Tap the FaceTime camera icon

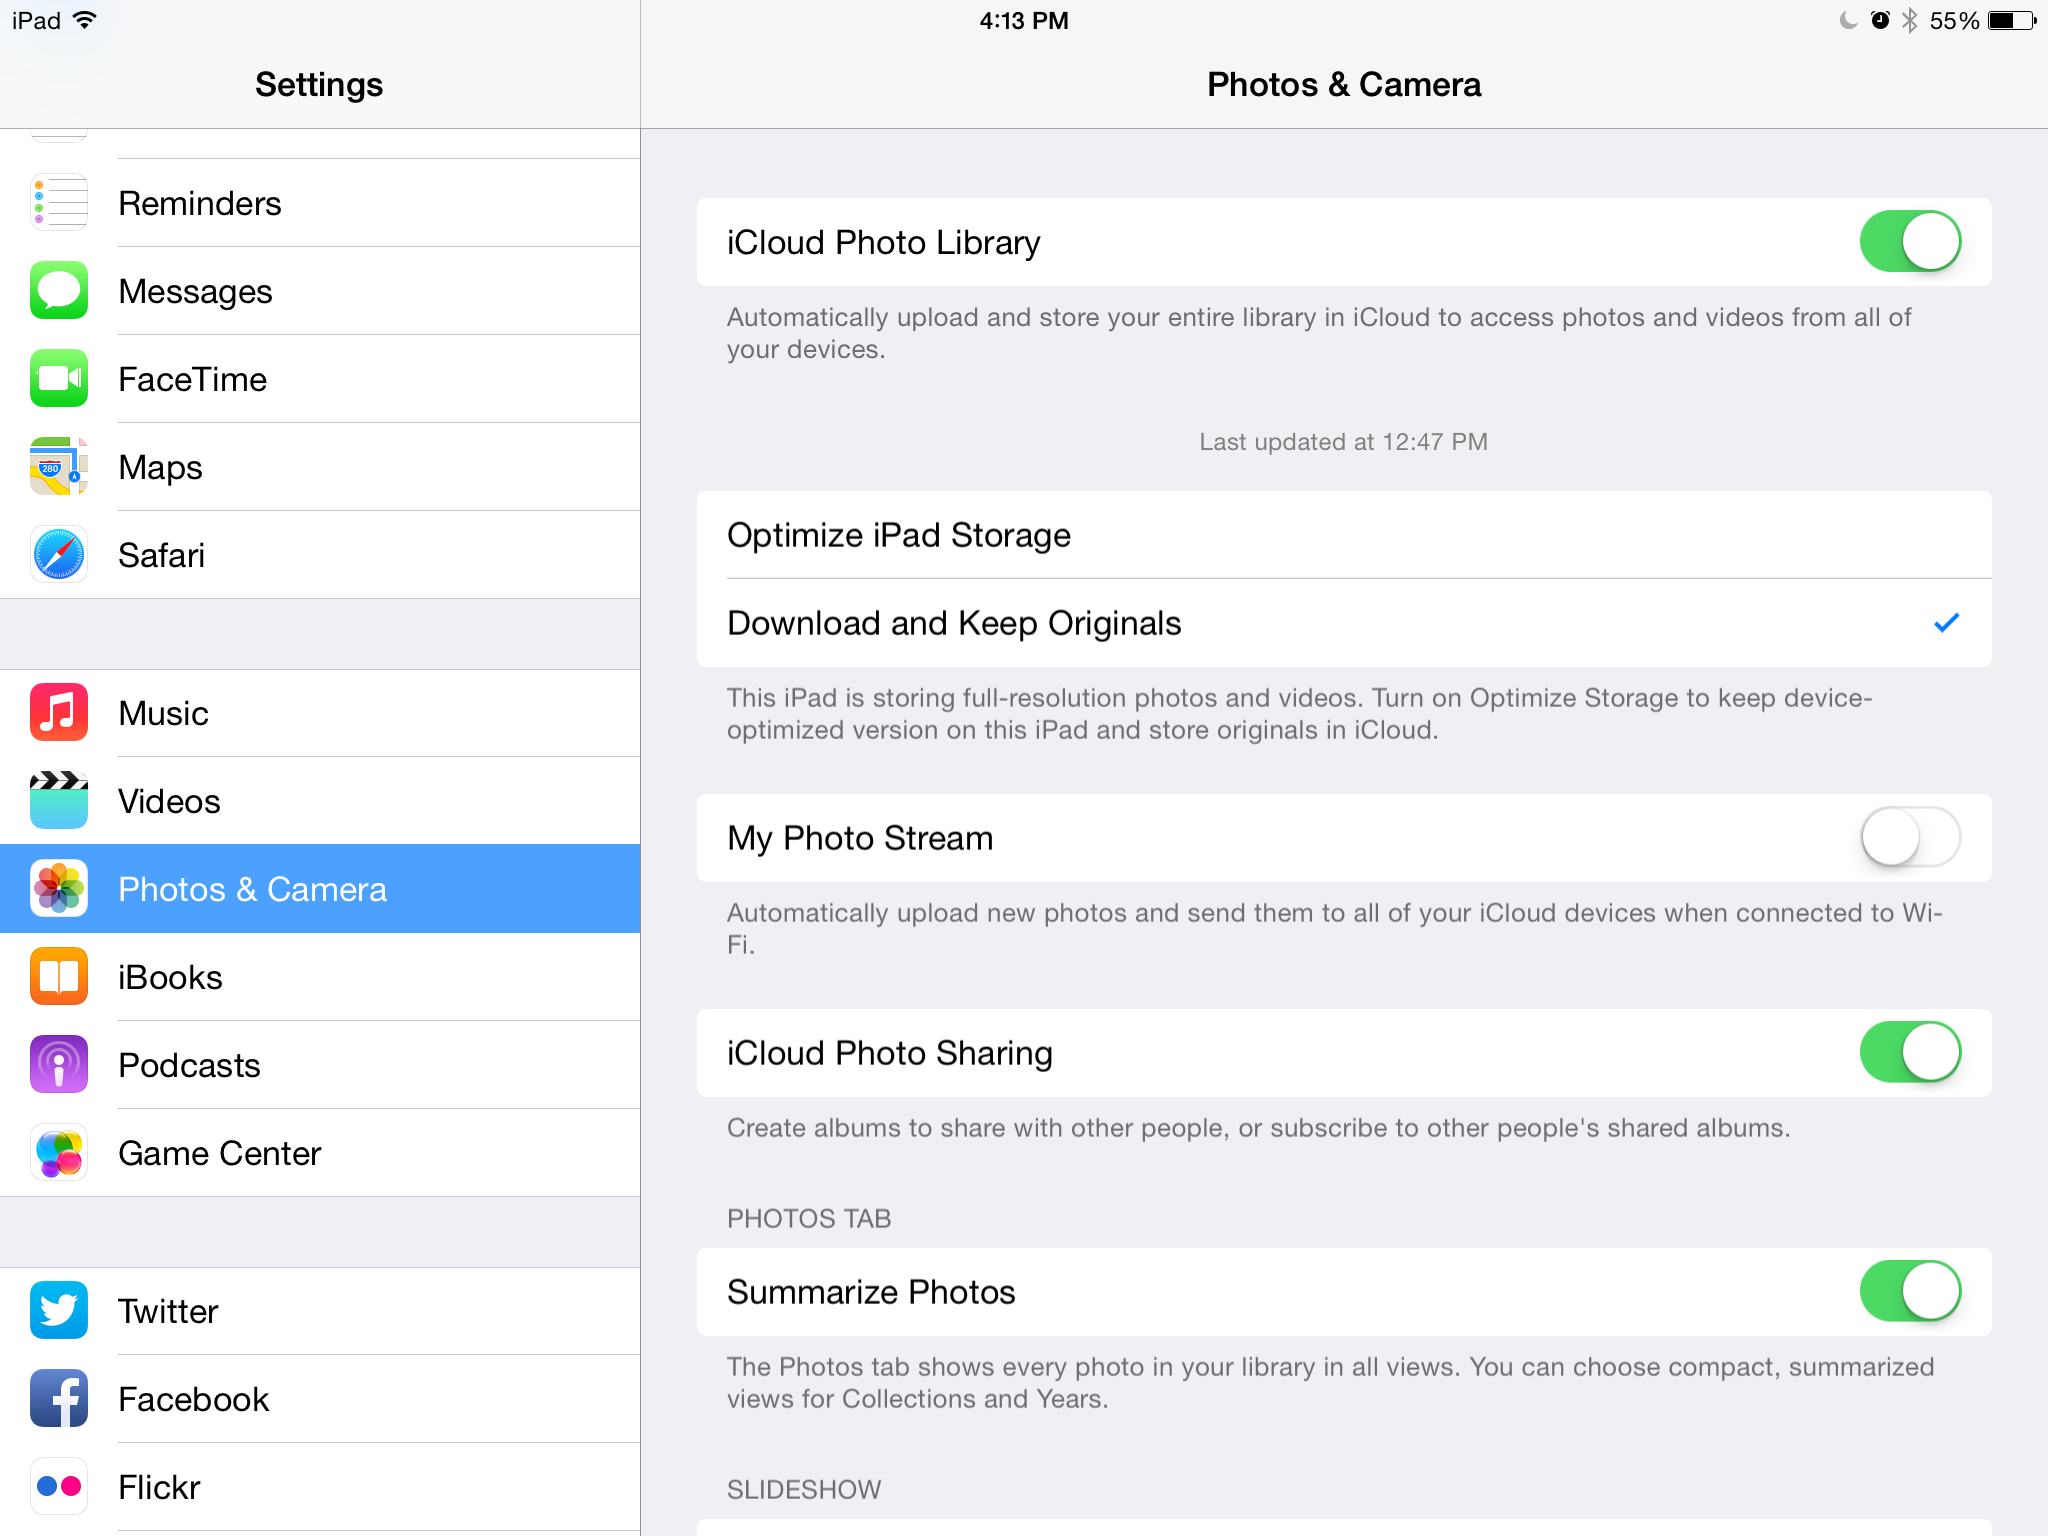coord(59,379)
